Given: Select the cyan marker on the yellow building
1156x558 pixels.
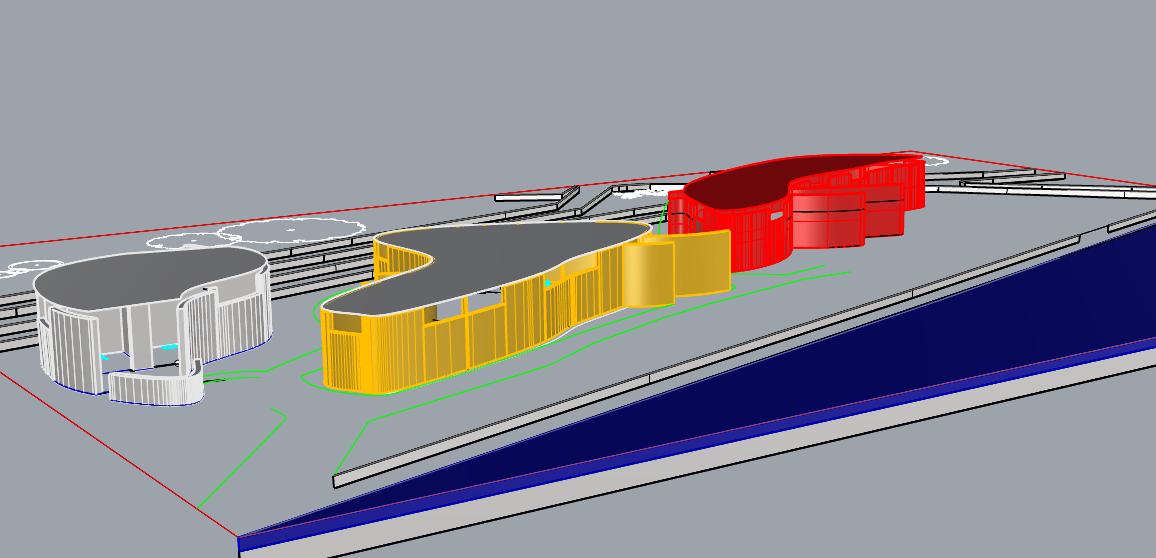Looking at the screenshot, I should pyautogui.click(x=548, y=284).
